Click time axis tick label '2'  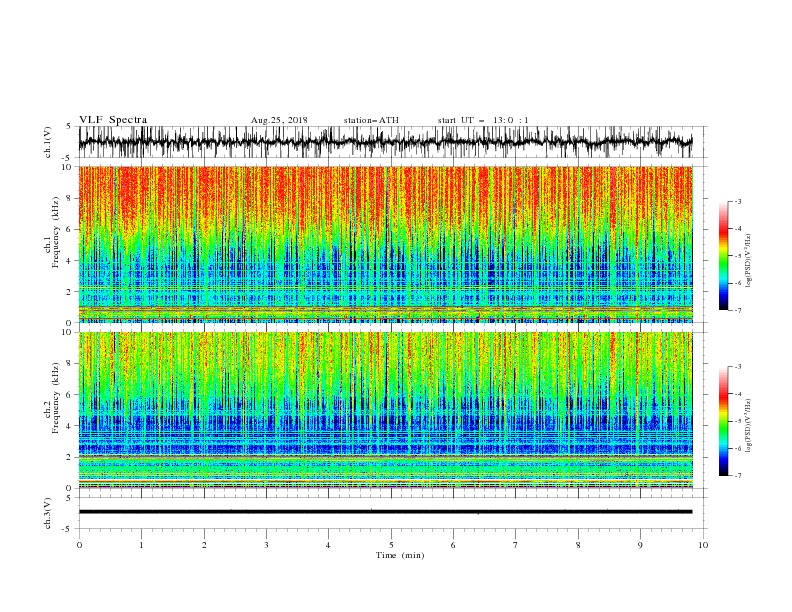tap(204, 545)
